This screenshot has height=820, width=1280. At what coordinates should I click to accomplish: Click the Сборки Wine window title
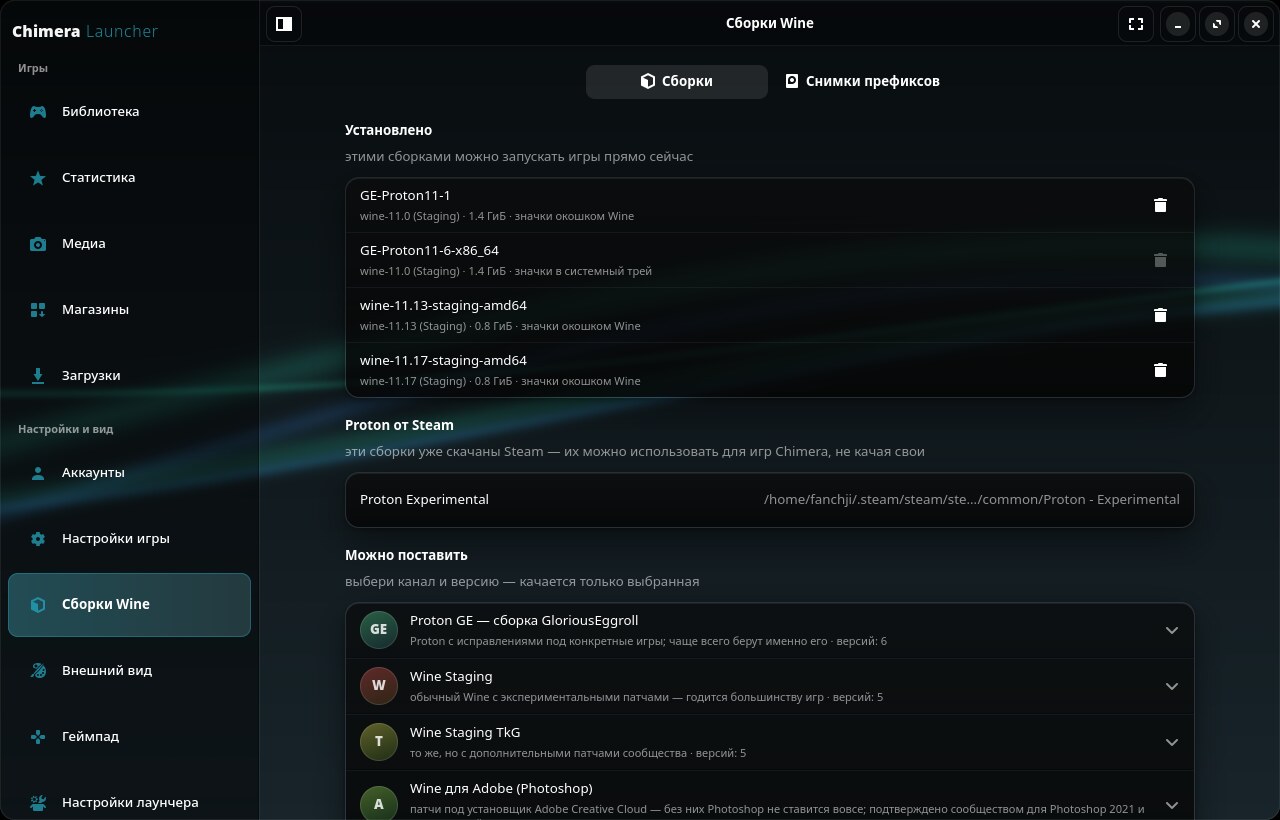tap(770, 23)
